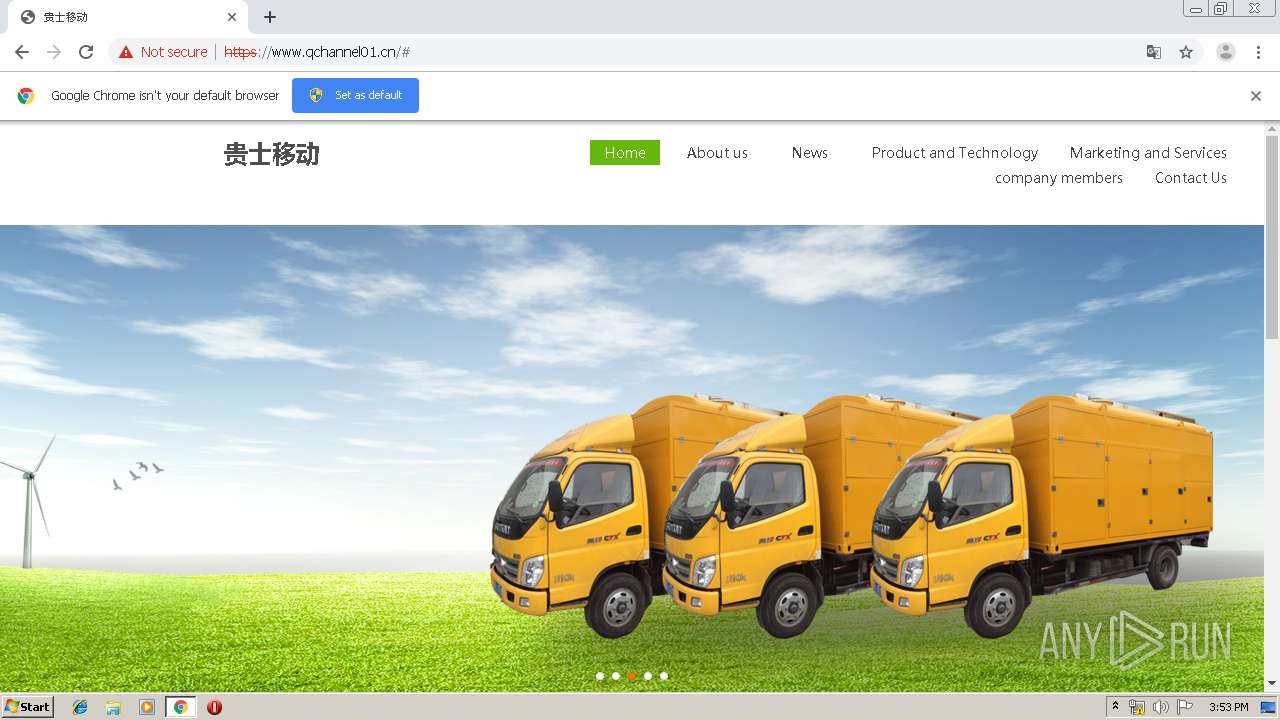Viewport: 1280px width, 720px height.
Task: Click the Set as default button
Action: (355, 95)
